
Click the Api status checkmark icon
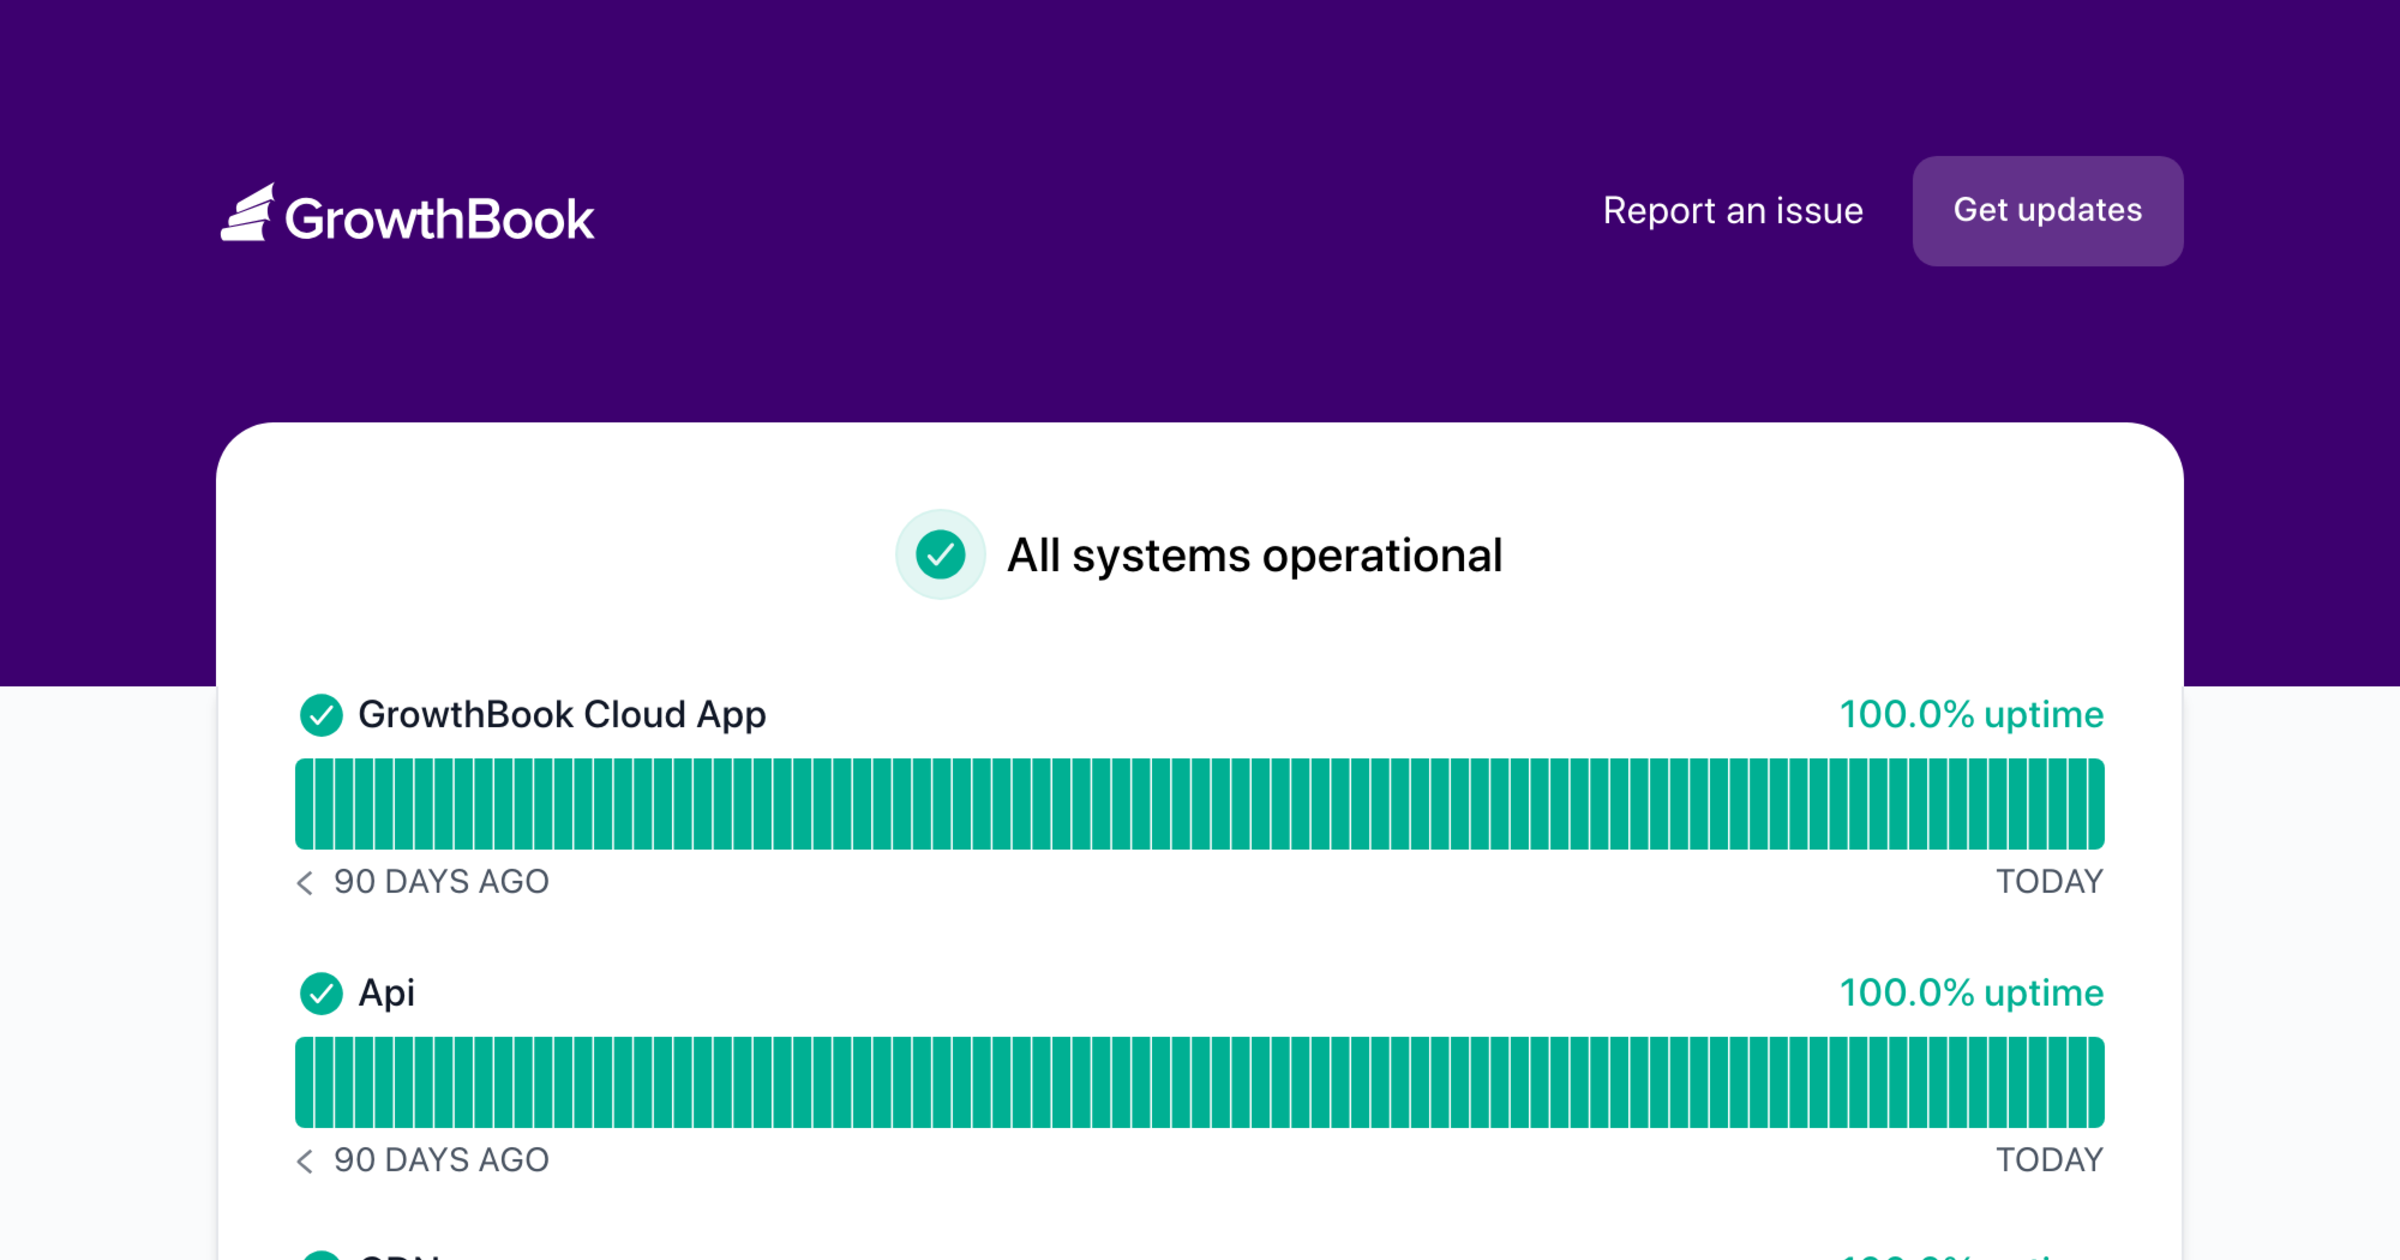[x=321, y=993]
